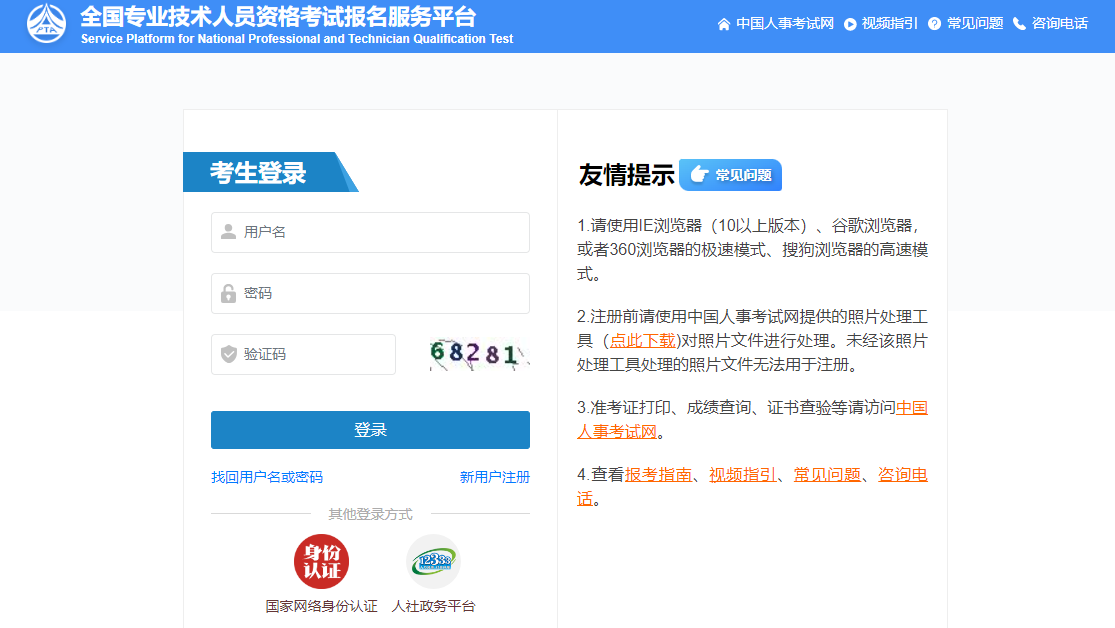This screenshot has width=1115, height=628.
Task: Click the shield icon in the captcha field
Action: [228, 354]
